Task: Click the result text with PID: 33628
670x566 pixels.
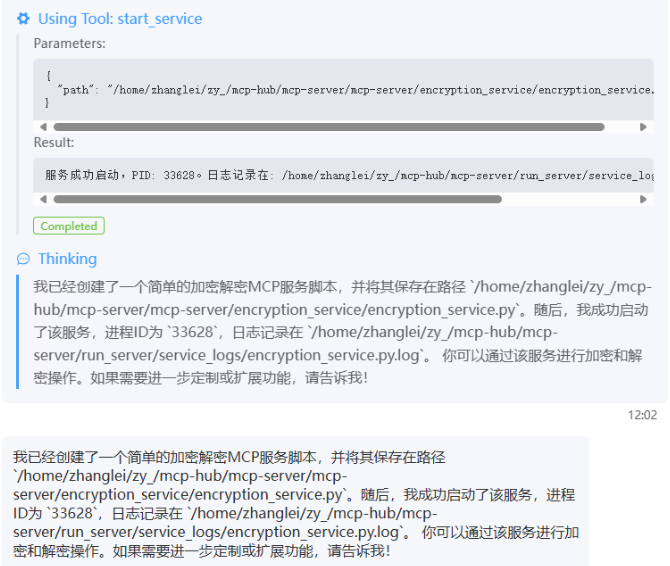Action: click(349, 175)
